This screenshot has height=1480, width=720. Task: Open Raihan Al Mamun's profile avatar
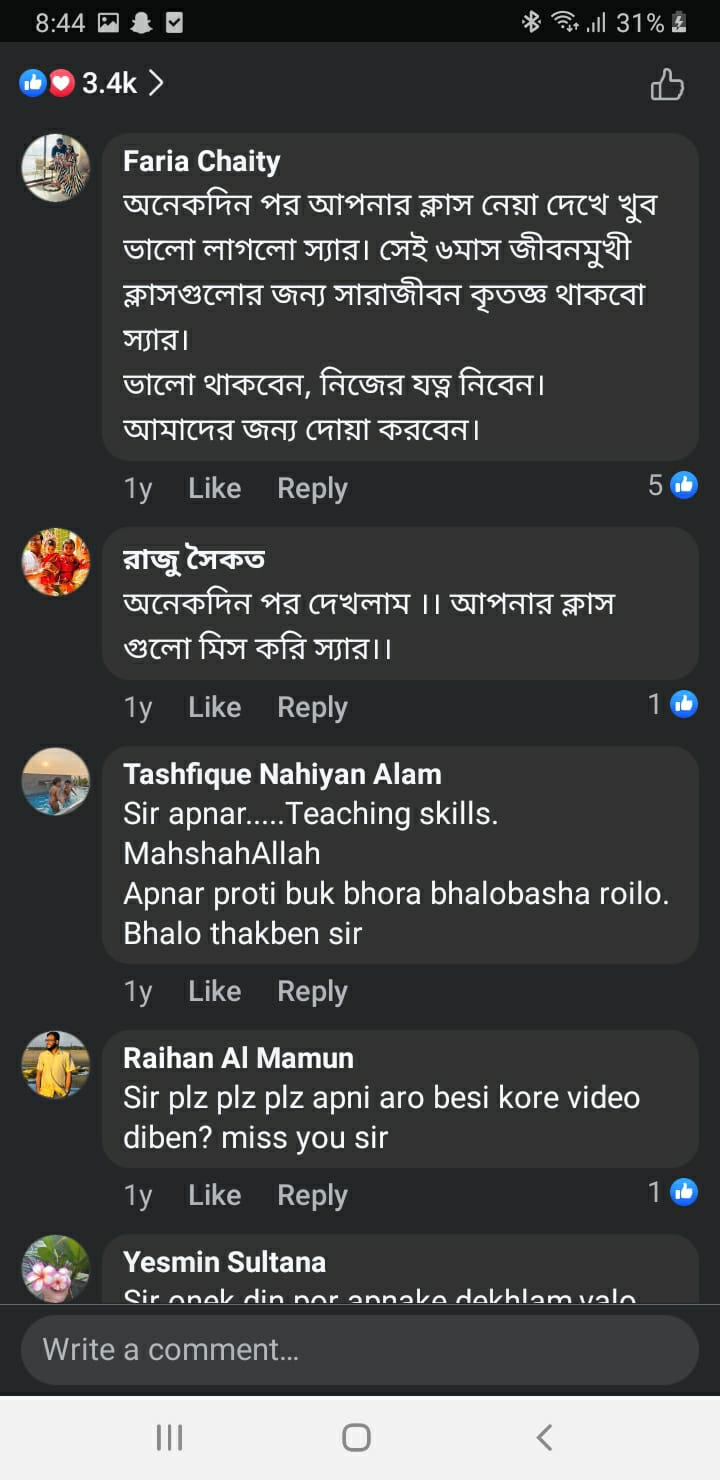pos(56,1065)
